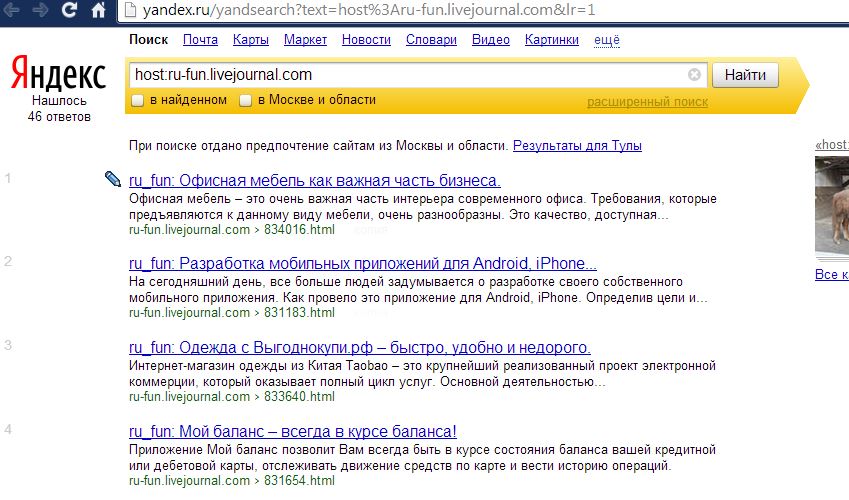Open 'Результаты для Тулы' link
Image resolution: width=849 pixels, height=500 pixels.
[x=577, y=146]
